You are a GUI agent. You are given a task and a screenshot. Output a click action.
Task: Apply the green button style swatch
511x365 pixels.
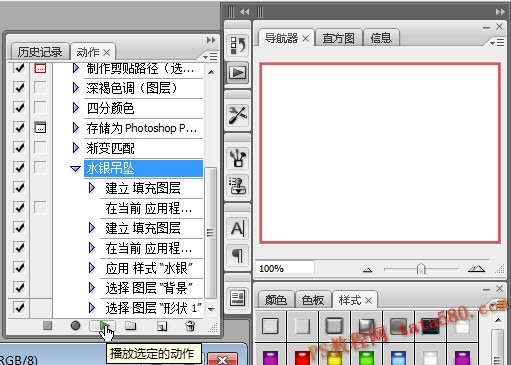pos(366,358)
